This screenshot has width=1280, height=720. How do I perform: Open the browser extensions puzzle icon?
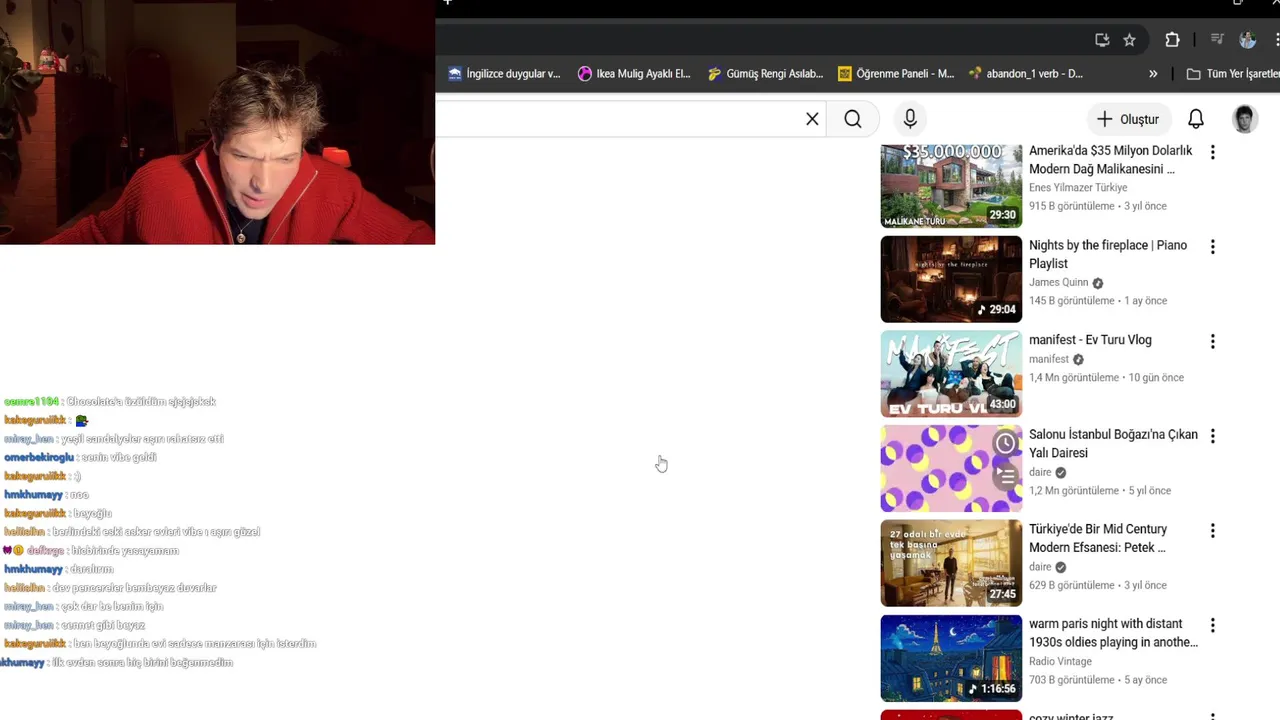click(1172, 40)
